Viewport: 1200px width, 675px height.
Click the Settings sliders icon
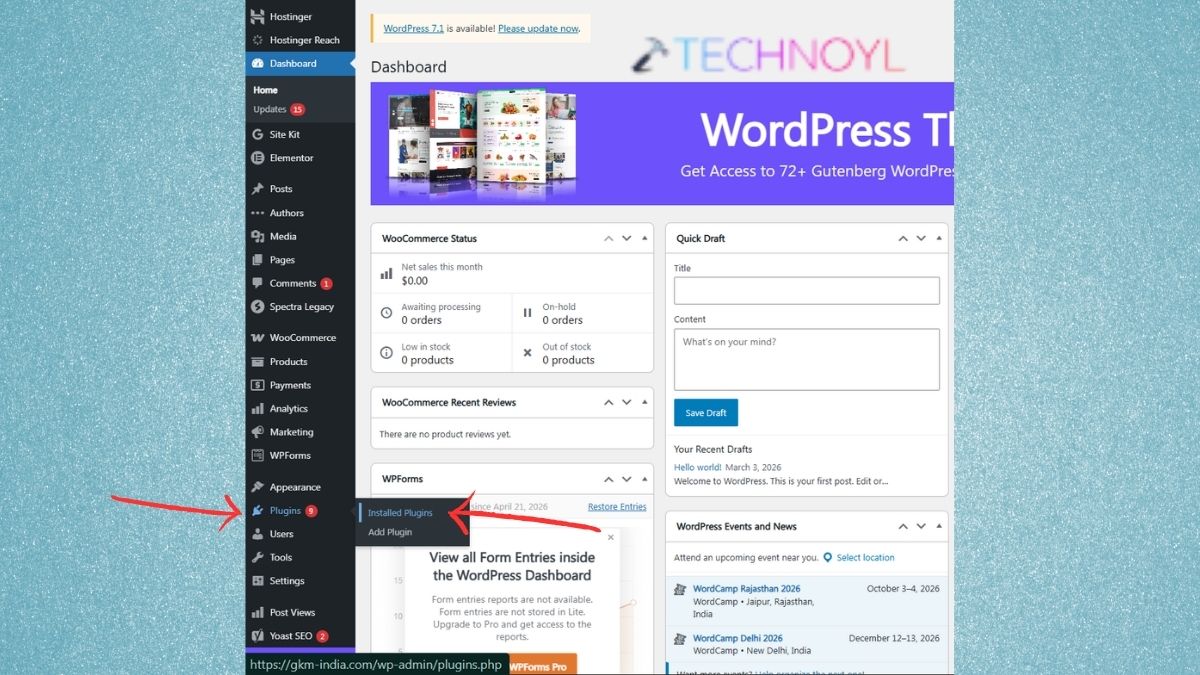pos(258,581)
